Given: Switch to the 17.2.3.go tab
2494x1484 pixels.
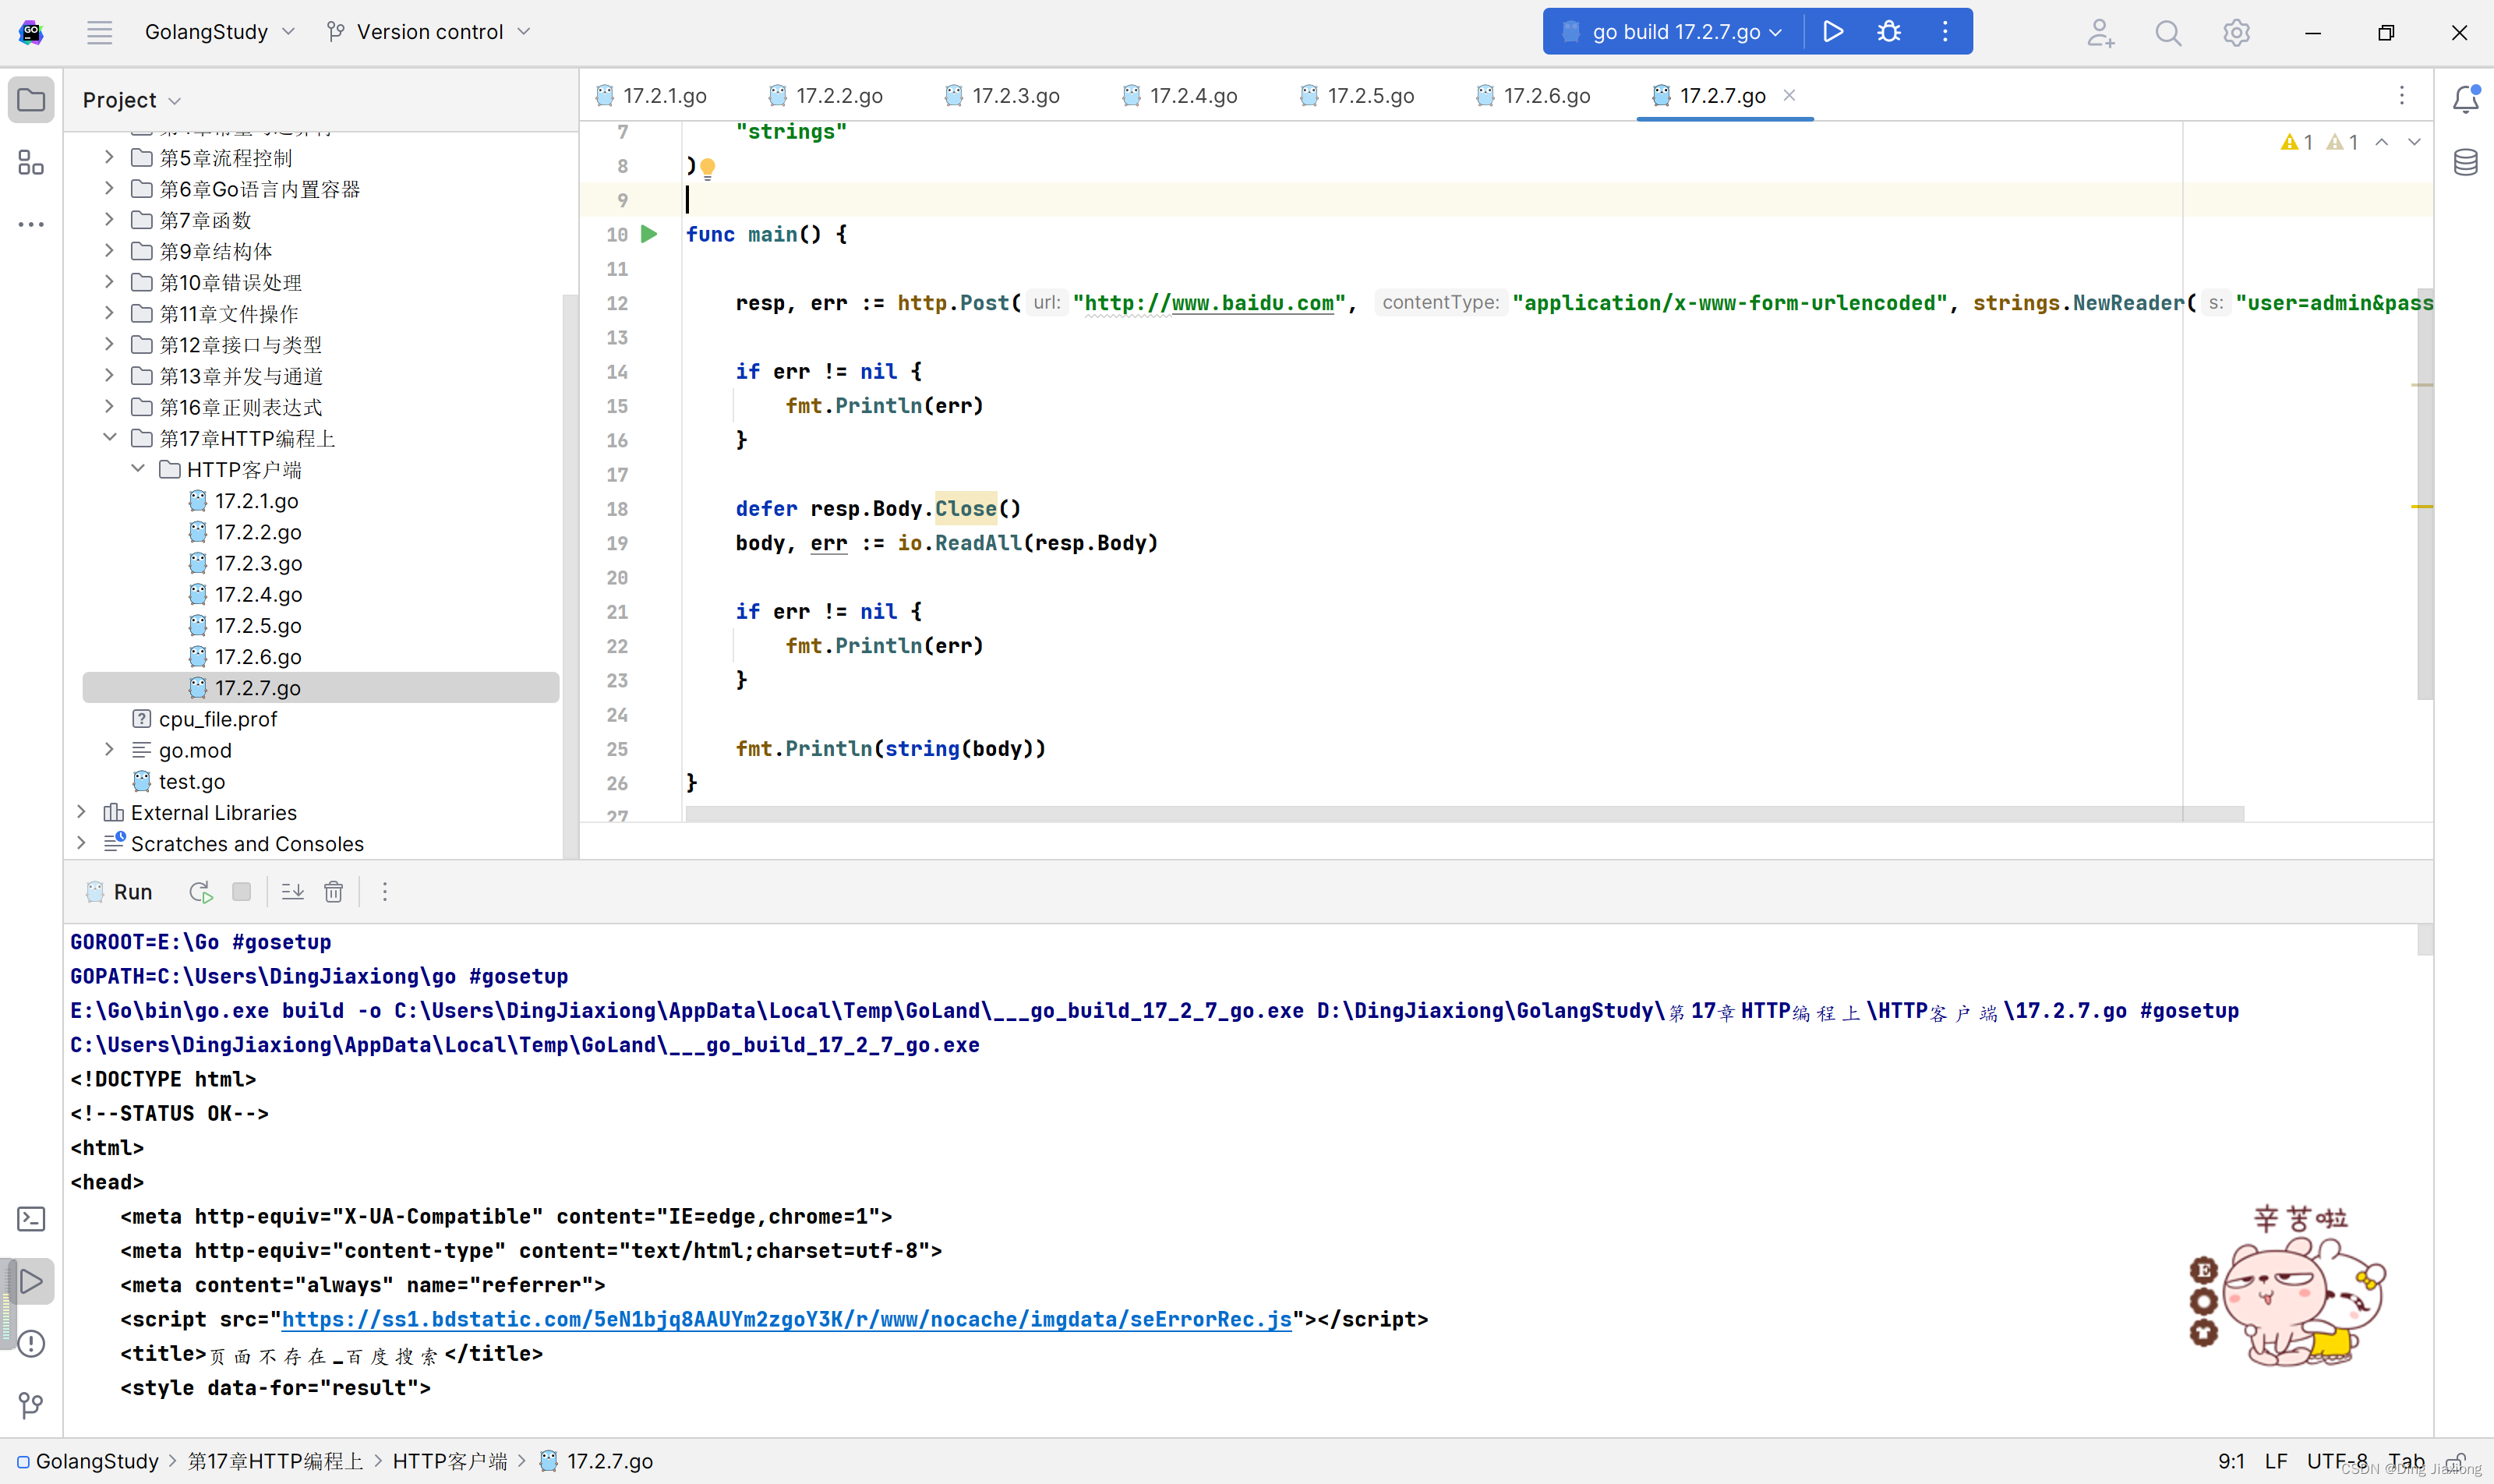Looking at the screenshot, I should (1002, 96).
